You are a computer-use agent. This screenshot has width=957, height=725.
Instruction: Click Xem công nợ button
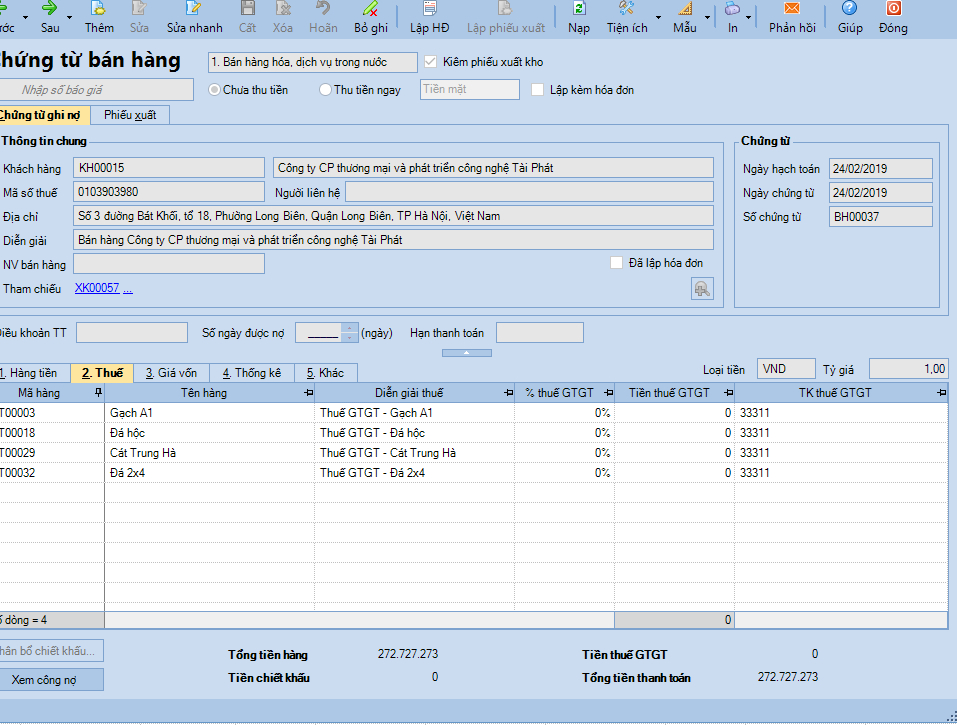[50, 679]
